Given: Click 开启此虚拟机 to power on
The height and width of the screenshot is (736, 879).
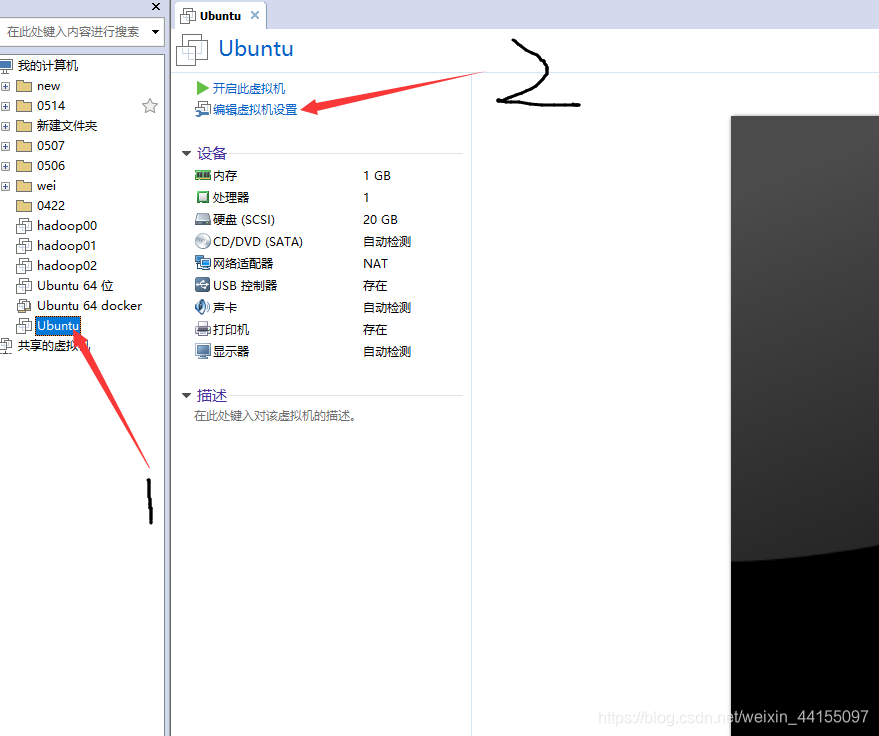Looking at the screenshot, I should point(249,88).
